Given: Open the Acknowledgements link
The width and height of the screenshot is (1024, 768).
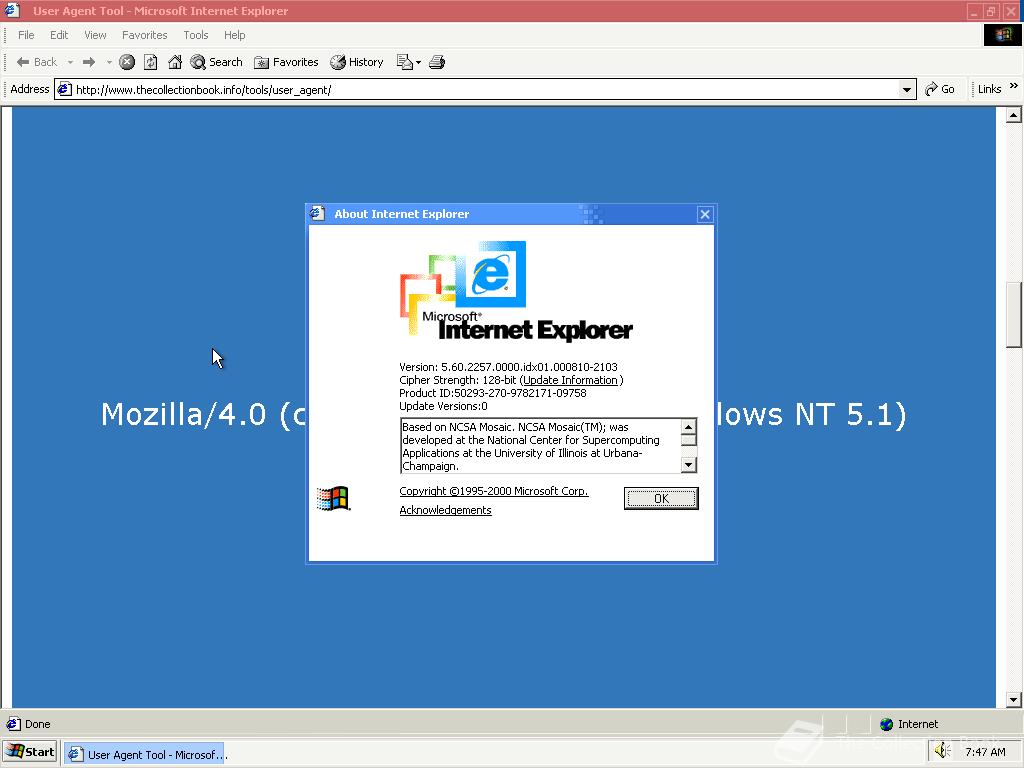Looking at the screenshot, I should coord(445,510).
